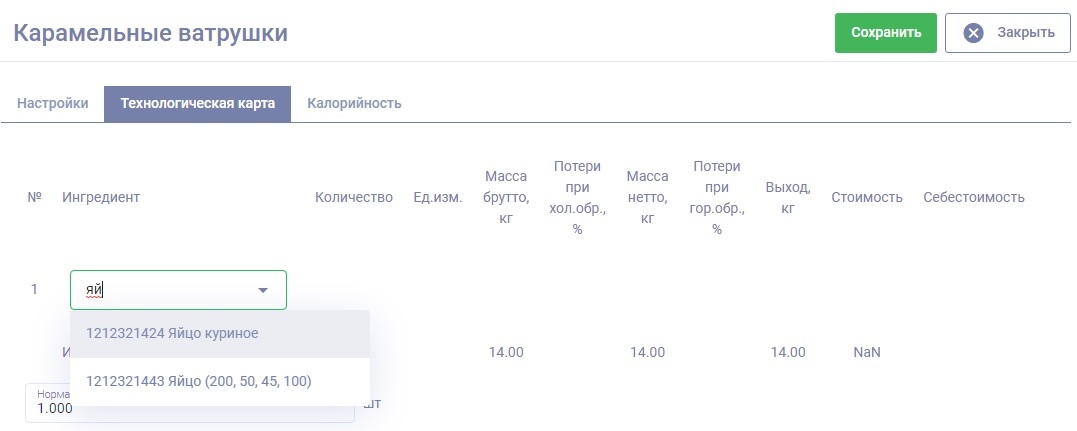Screen dimensions: 1077x431
Task: Focus the ingredient search text field
Action: pyautogui.click(x=160, y=290)
